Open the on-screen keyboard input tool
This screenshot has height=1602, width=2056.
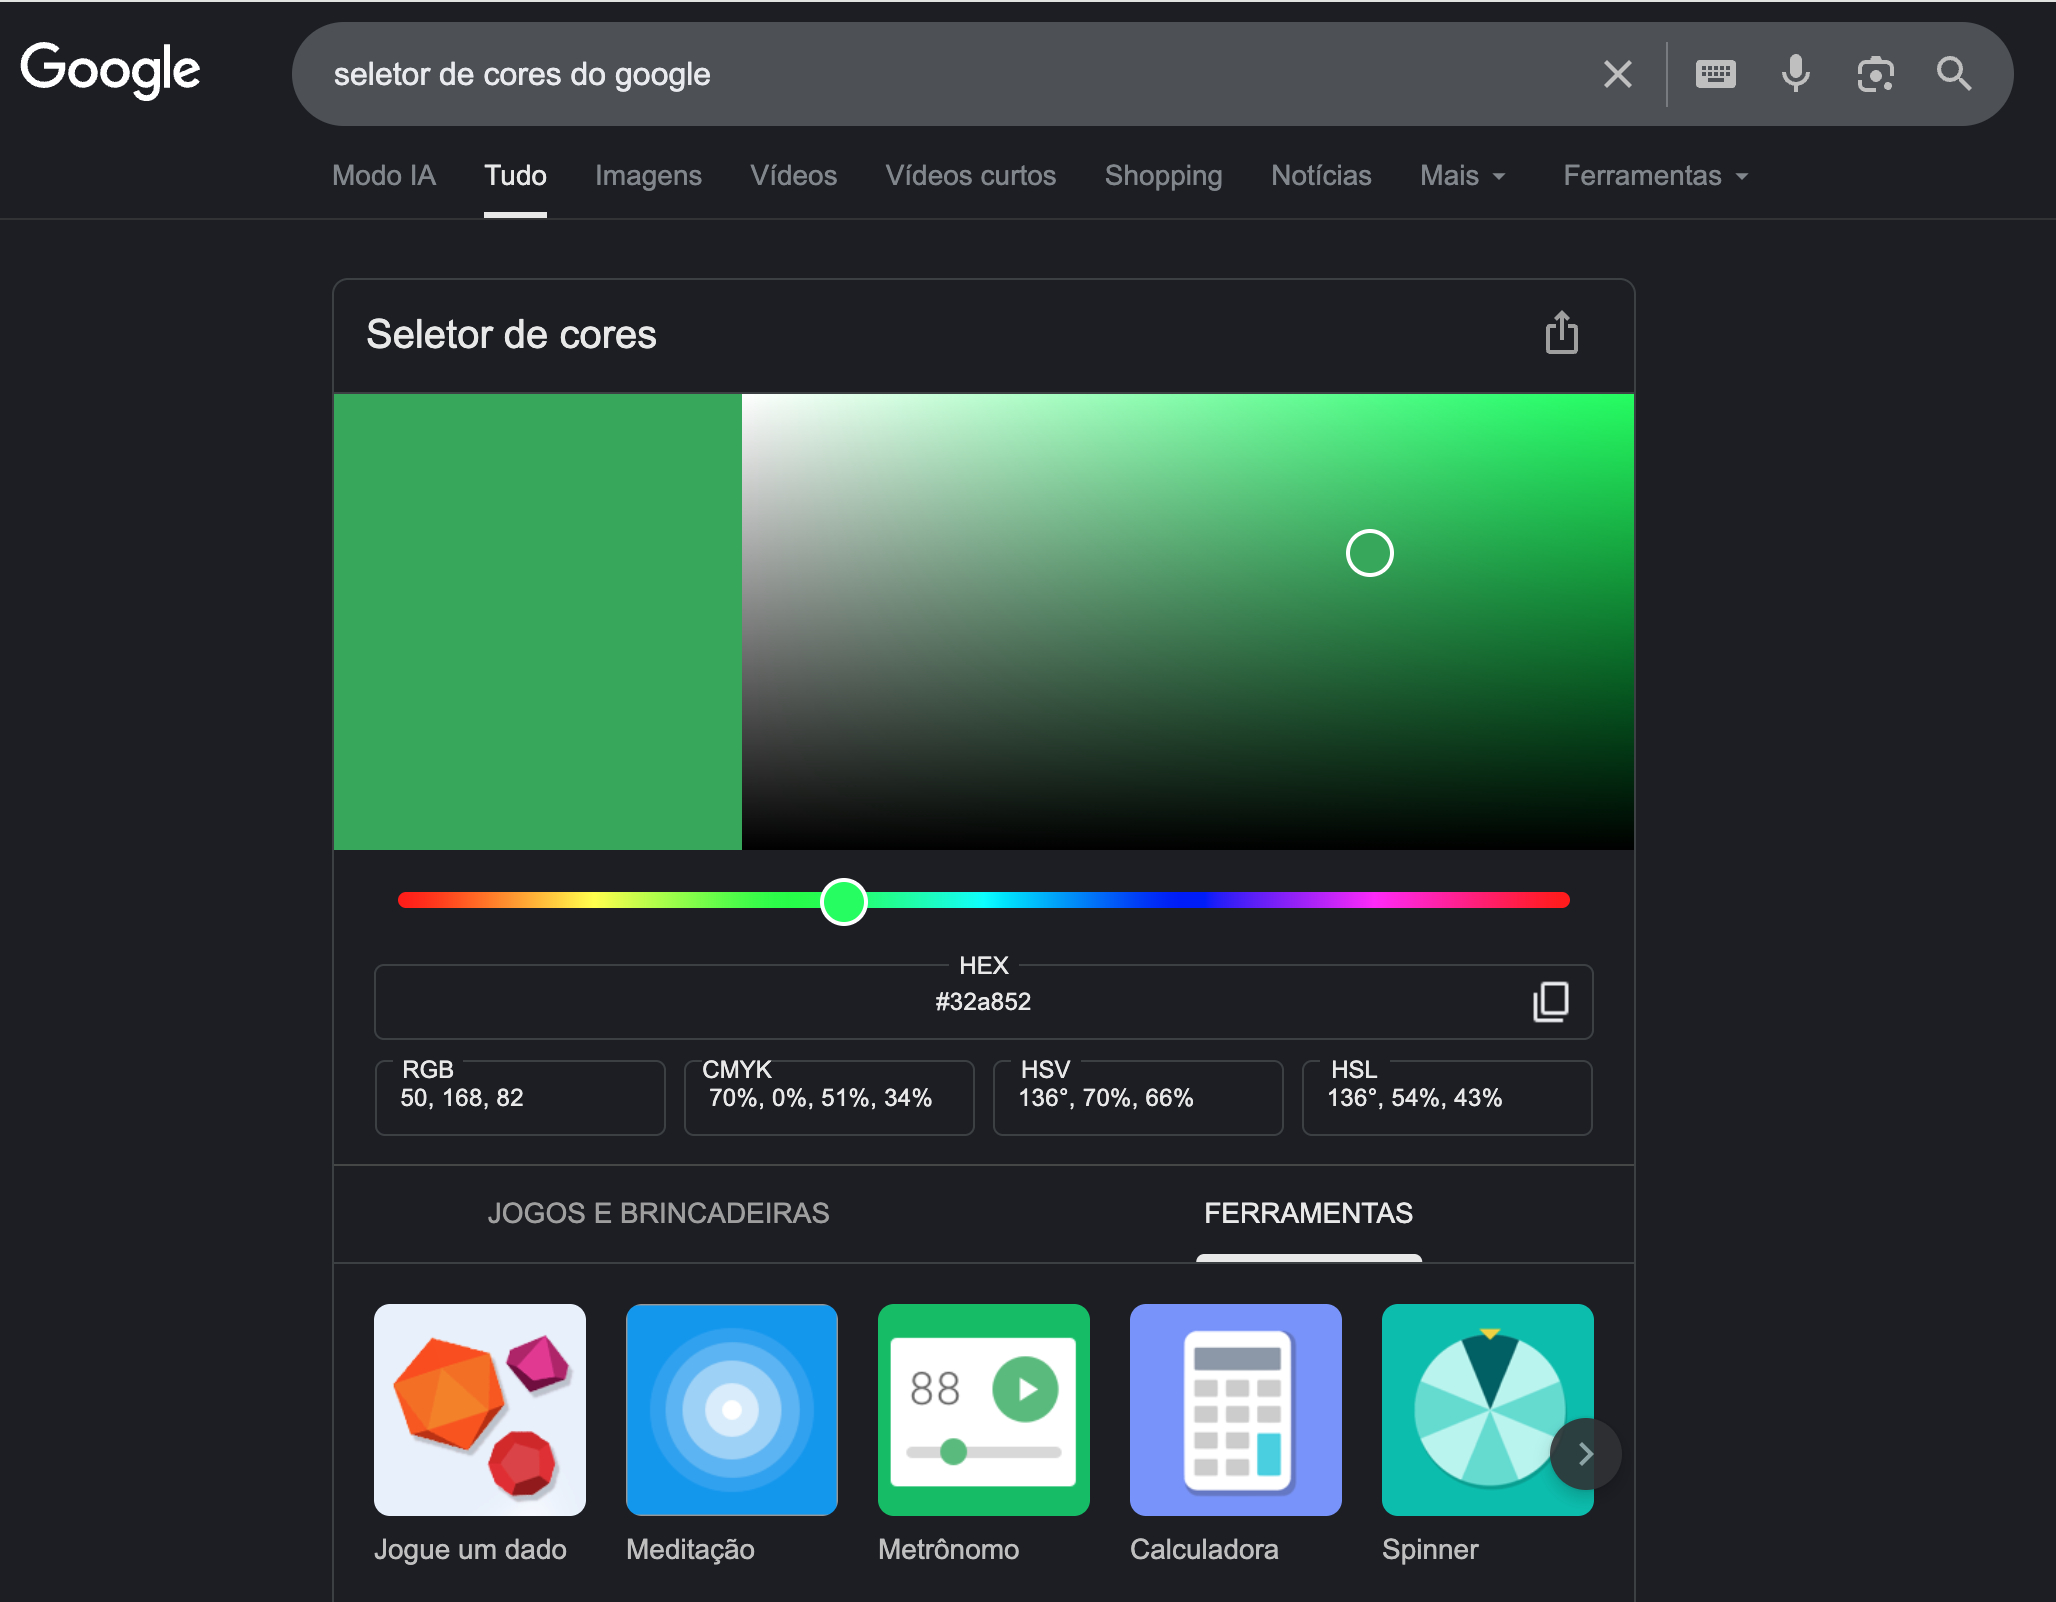1715,74
